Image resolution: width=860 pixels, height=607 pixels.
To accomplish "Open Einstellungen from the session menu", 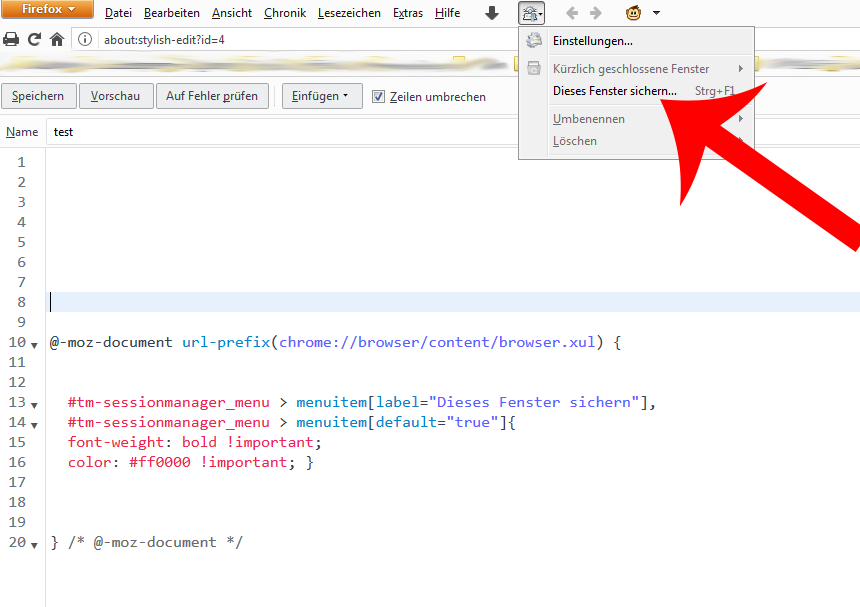I will [x=592, y=41].
